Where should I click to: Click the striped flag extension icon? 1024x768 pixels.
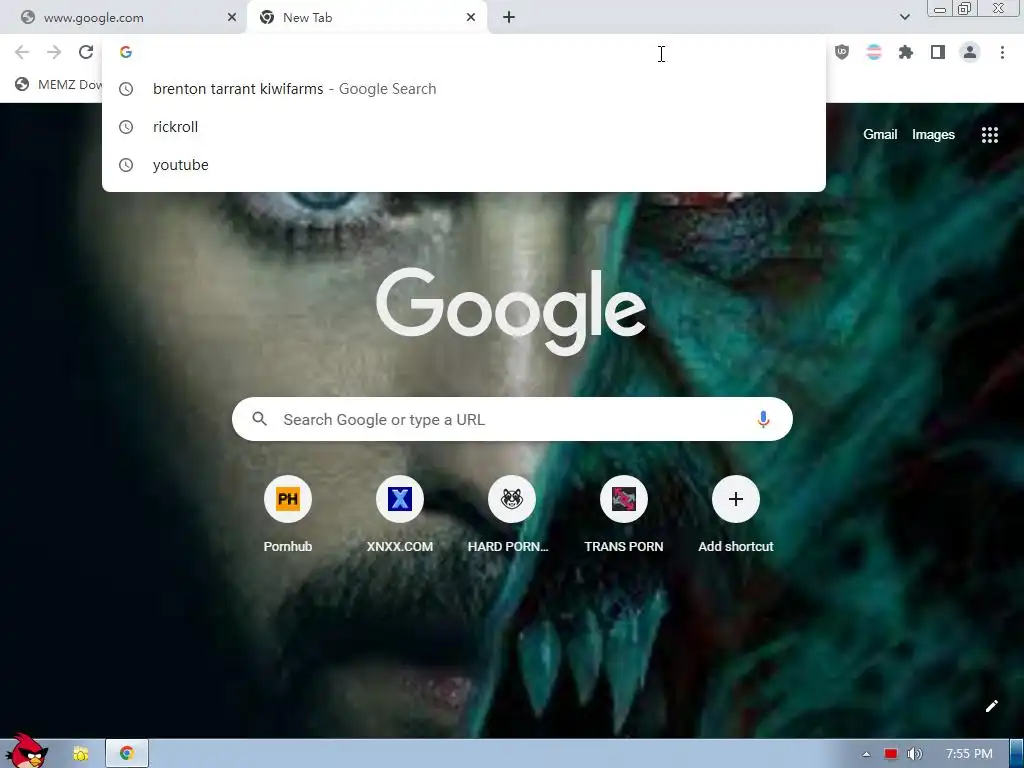coord(874,52)
